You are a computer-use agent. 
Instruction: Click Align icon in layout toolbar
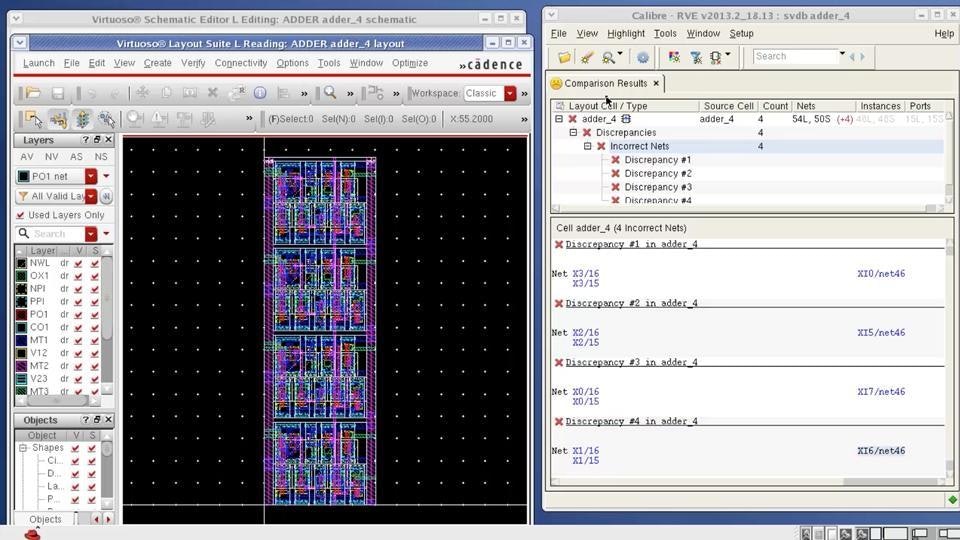click(283, 93)
